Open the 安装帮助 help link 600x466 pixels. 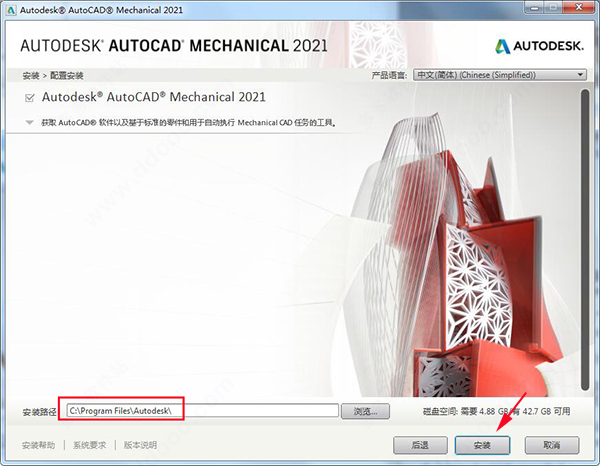point(38,445)
